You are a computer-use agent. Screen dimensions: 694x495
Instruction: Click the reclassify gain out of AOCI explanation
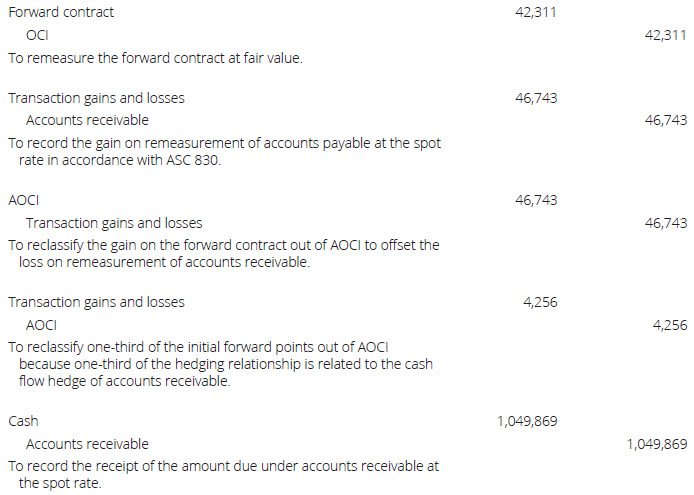tap(223, 254)
